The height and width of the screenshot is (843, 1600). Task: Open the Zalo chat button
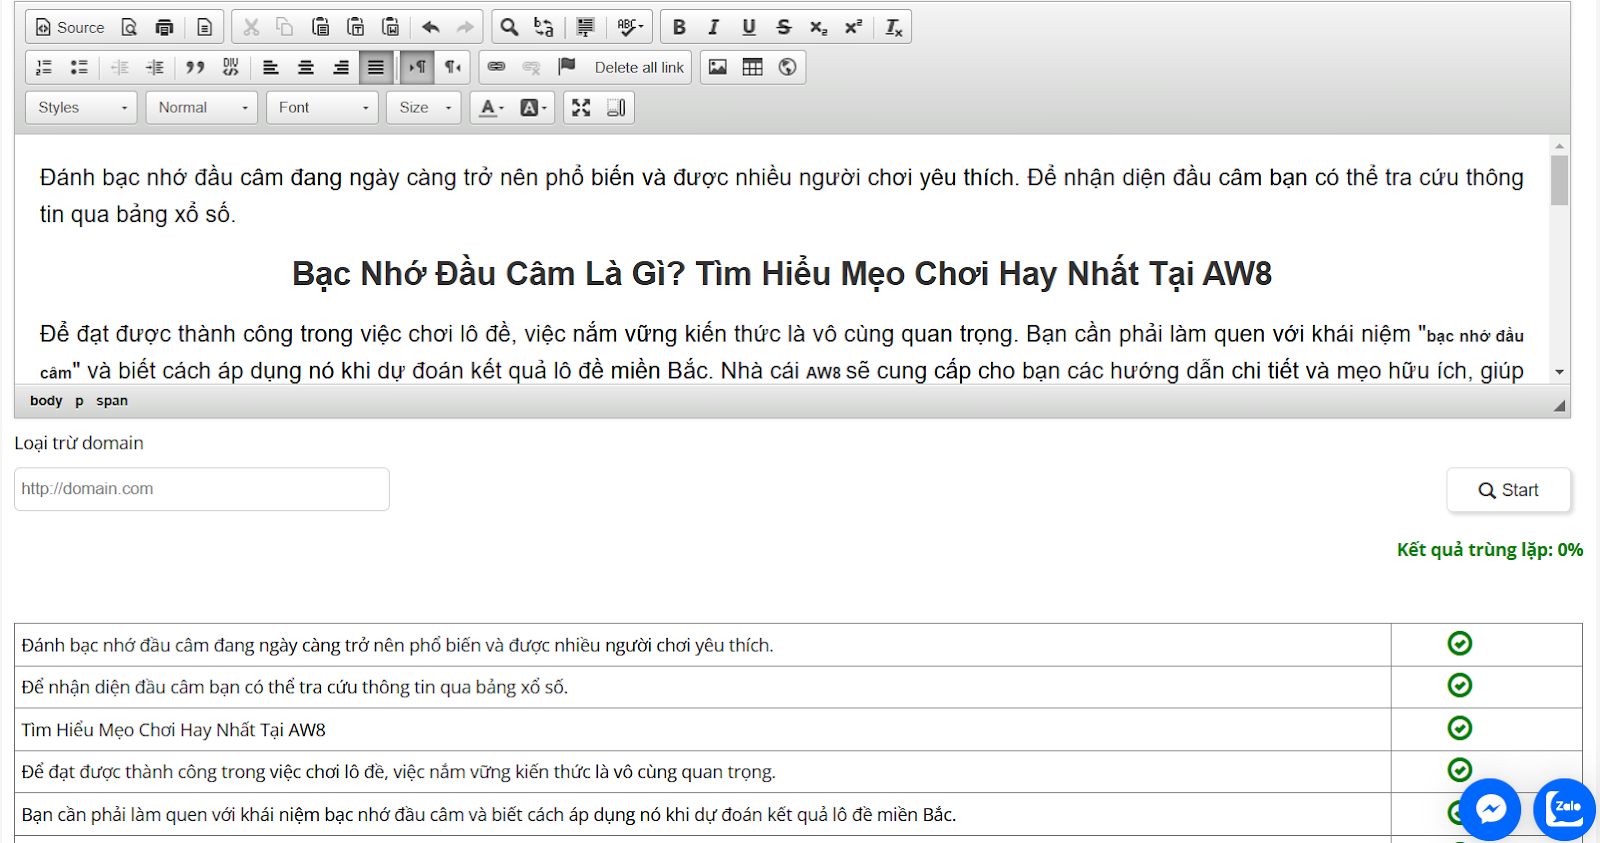(x=1564, y=808)
